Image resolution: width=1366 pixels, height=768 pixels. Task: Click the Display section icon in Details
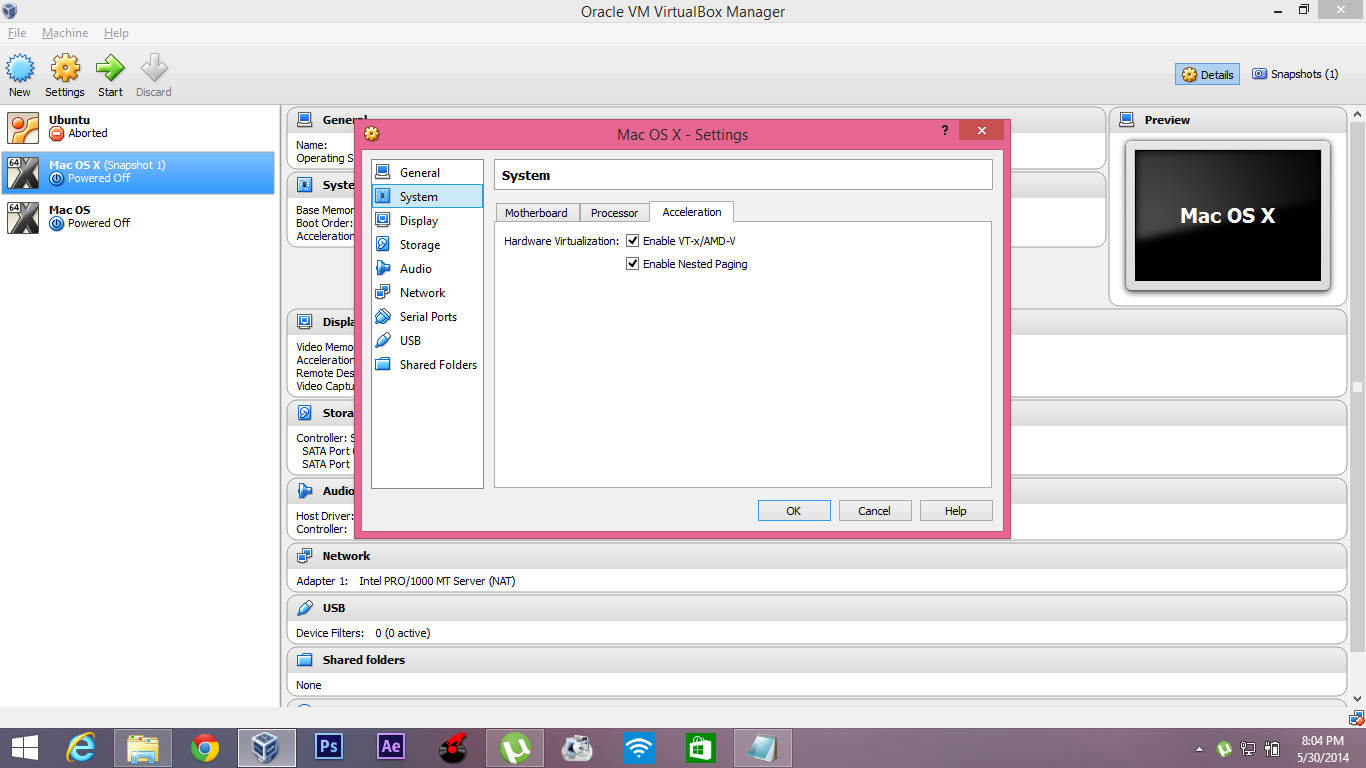(x=305, y=322)
